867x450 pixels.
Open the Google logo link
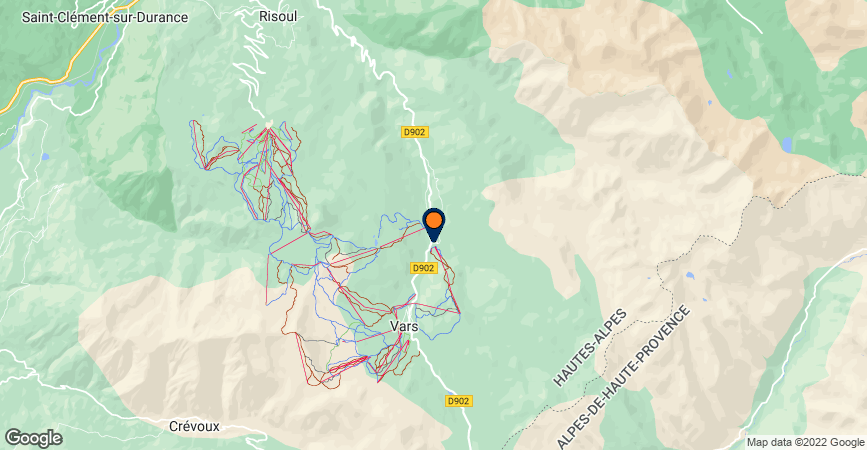(34, 438)
